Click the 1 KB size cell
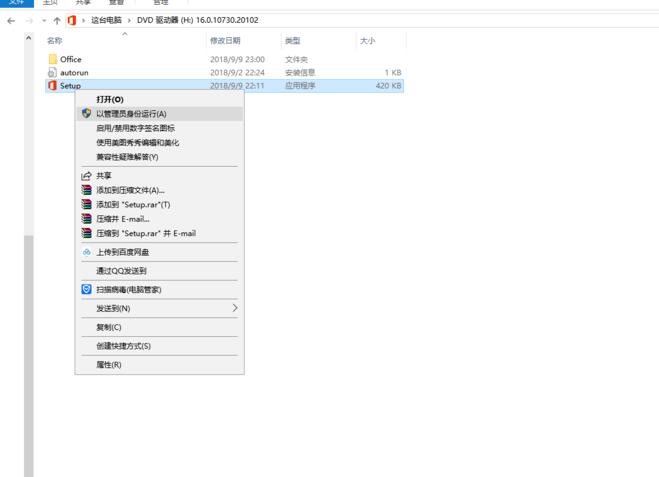 click(393, 73)
